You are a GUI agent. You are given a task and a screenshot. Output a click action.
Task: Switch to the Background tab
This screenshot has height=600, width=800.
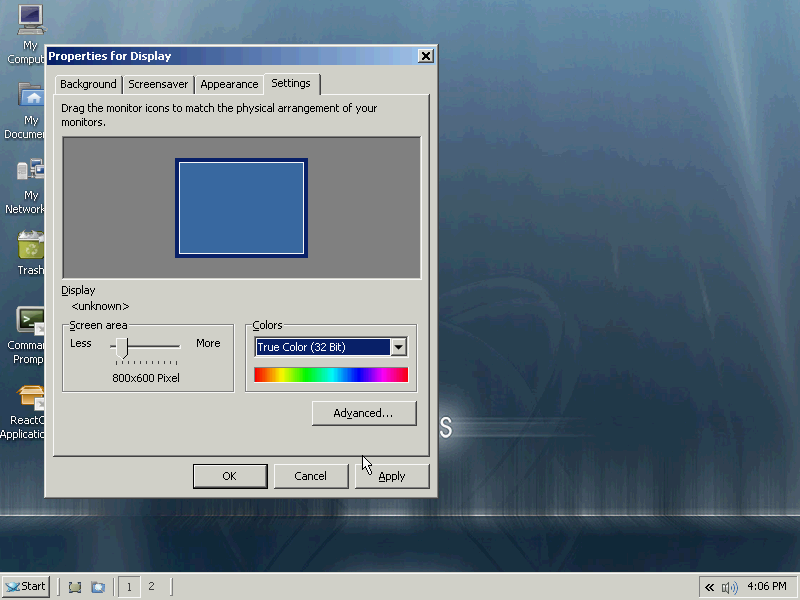(88, 85)
